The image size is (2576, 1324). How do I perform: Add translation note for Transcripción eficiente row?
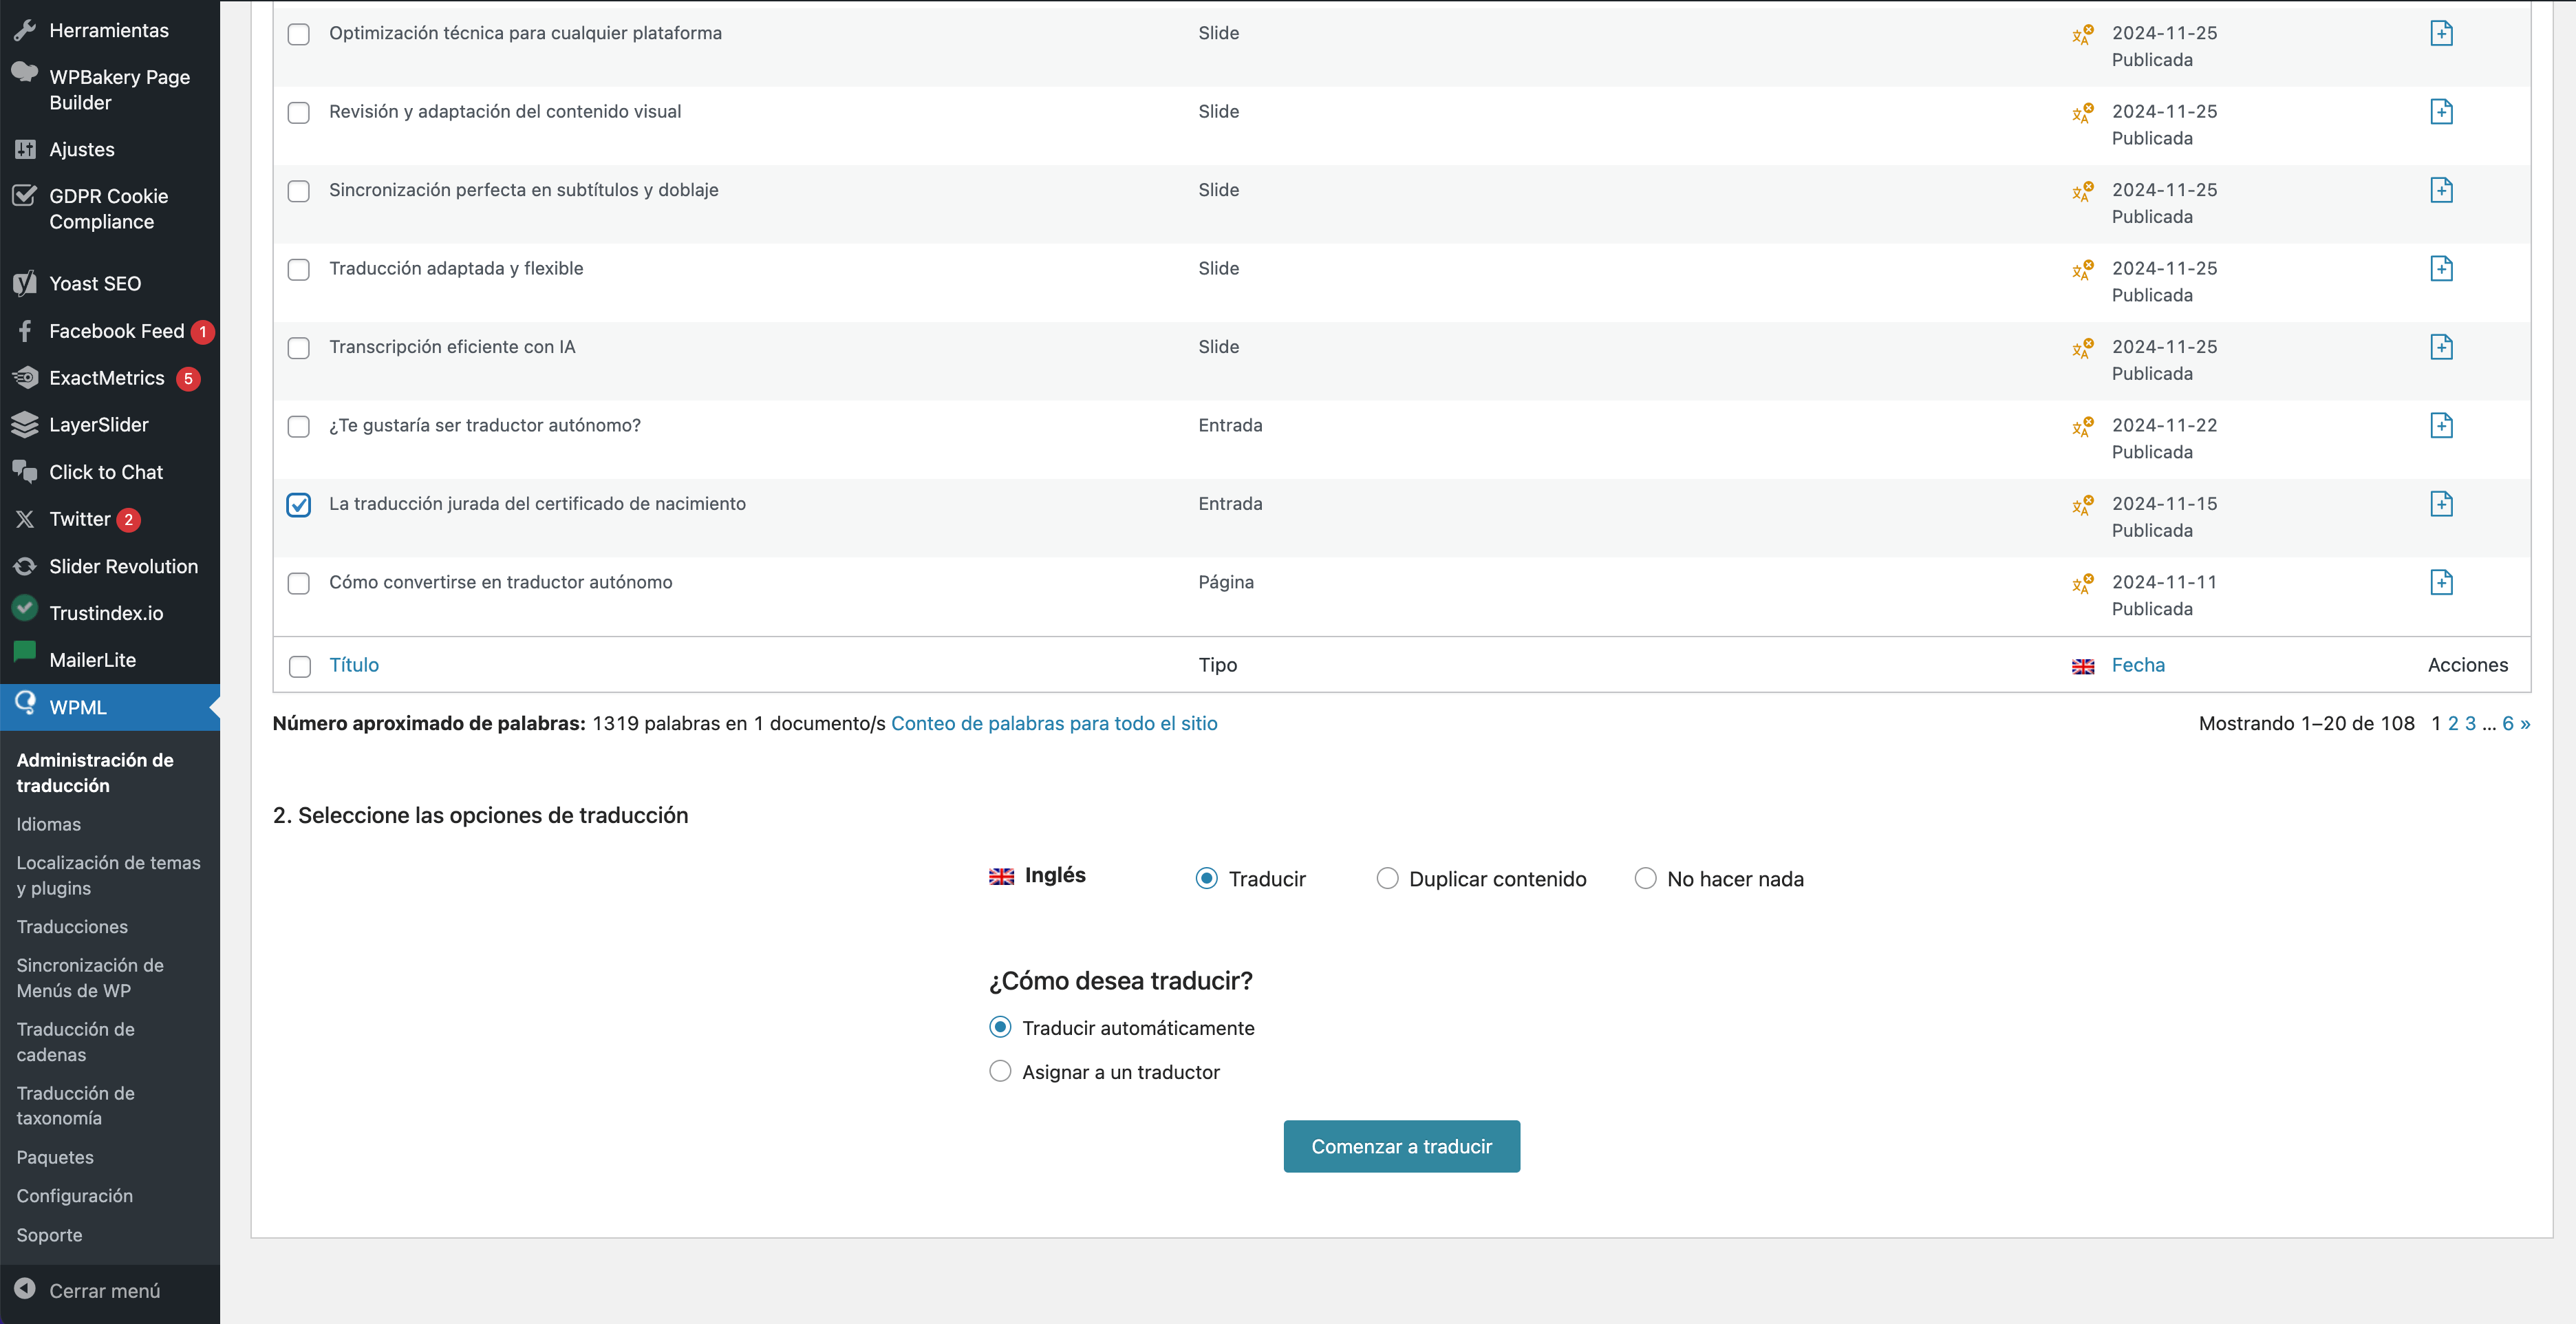(2441, 347)
